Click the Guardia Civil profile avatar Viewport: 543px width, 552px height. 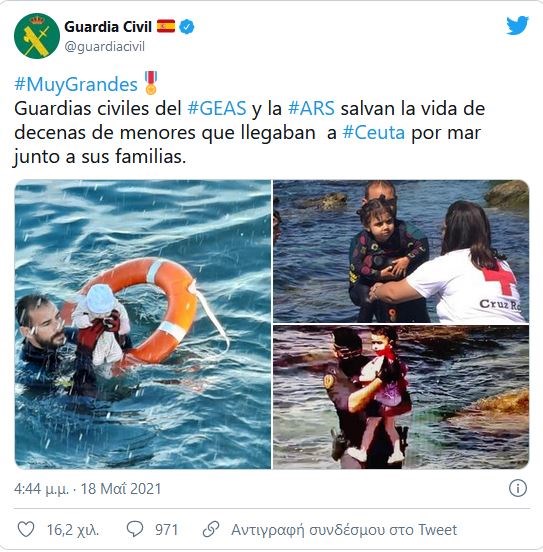click(37, 36)
